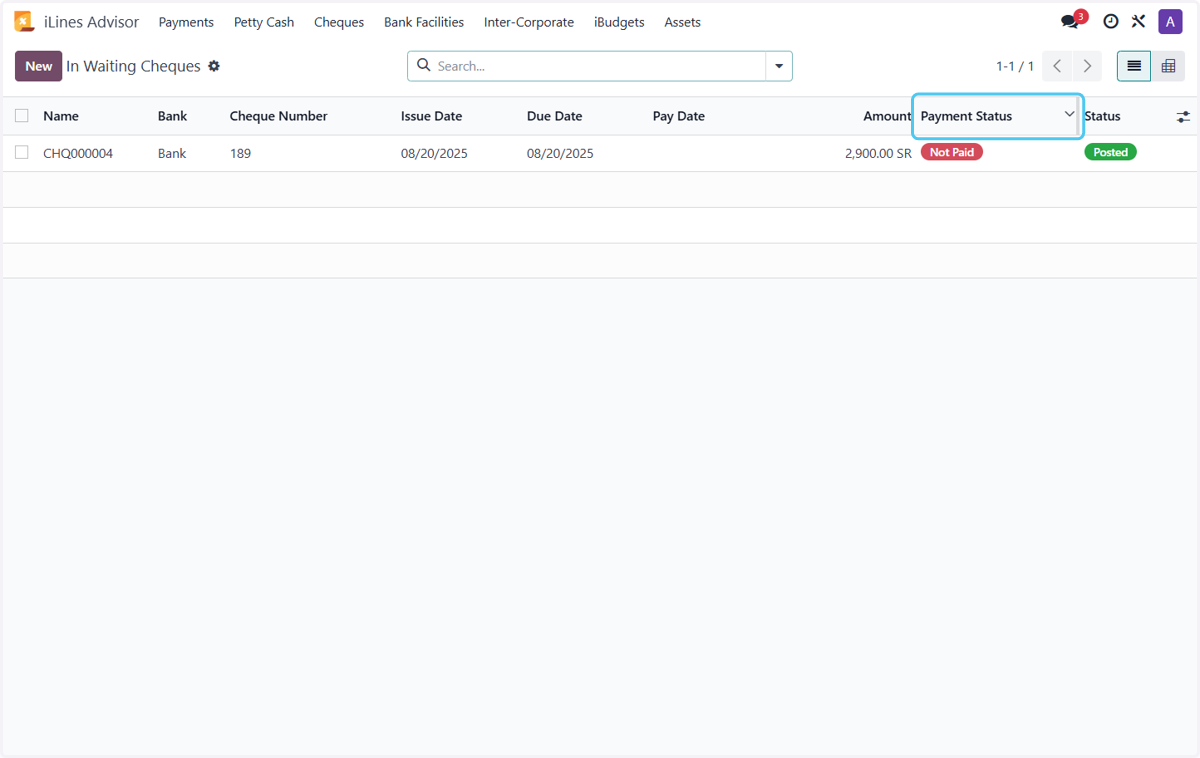Click the Bank cell in CHQ000004 row
The width and height of the screenshot is (1200, 758).
point(172,153)
